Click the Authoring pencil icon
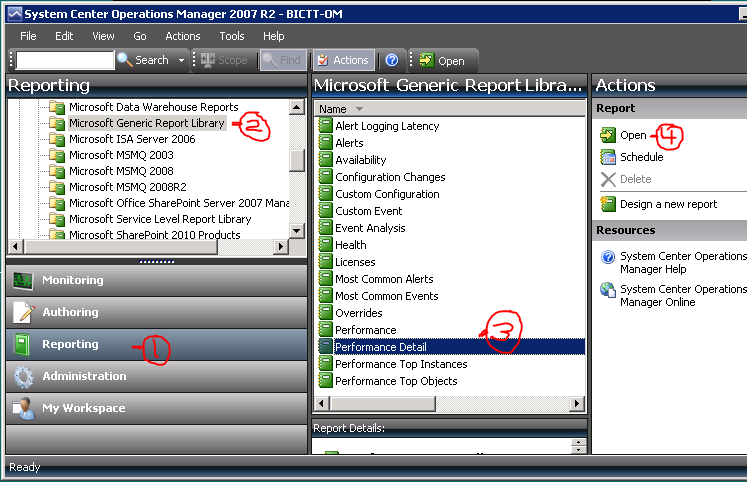This screenshot has height=482, width=747. pos(23,312)
